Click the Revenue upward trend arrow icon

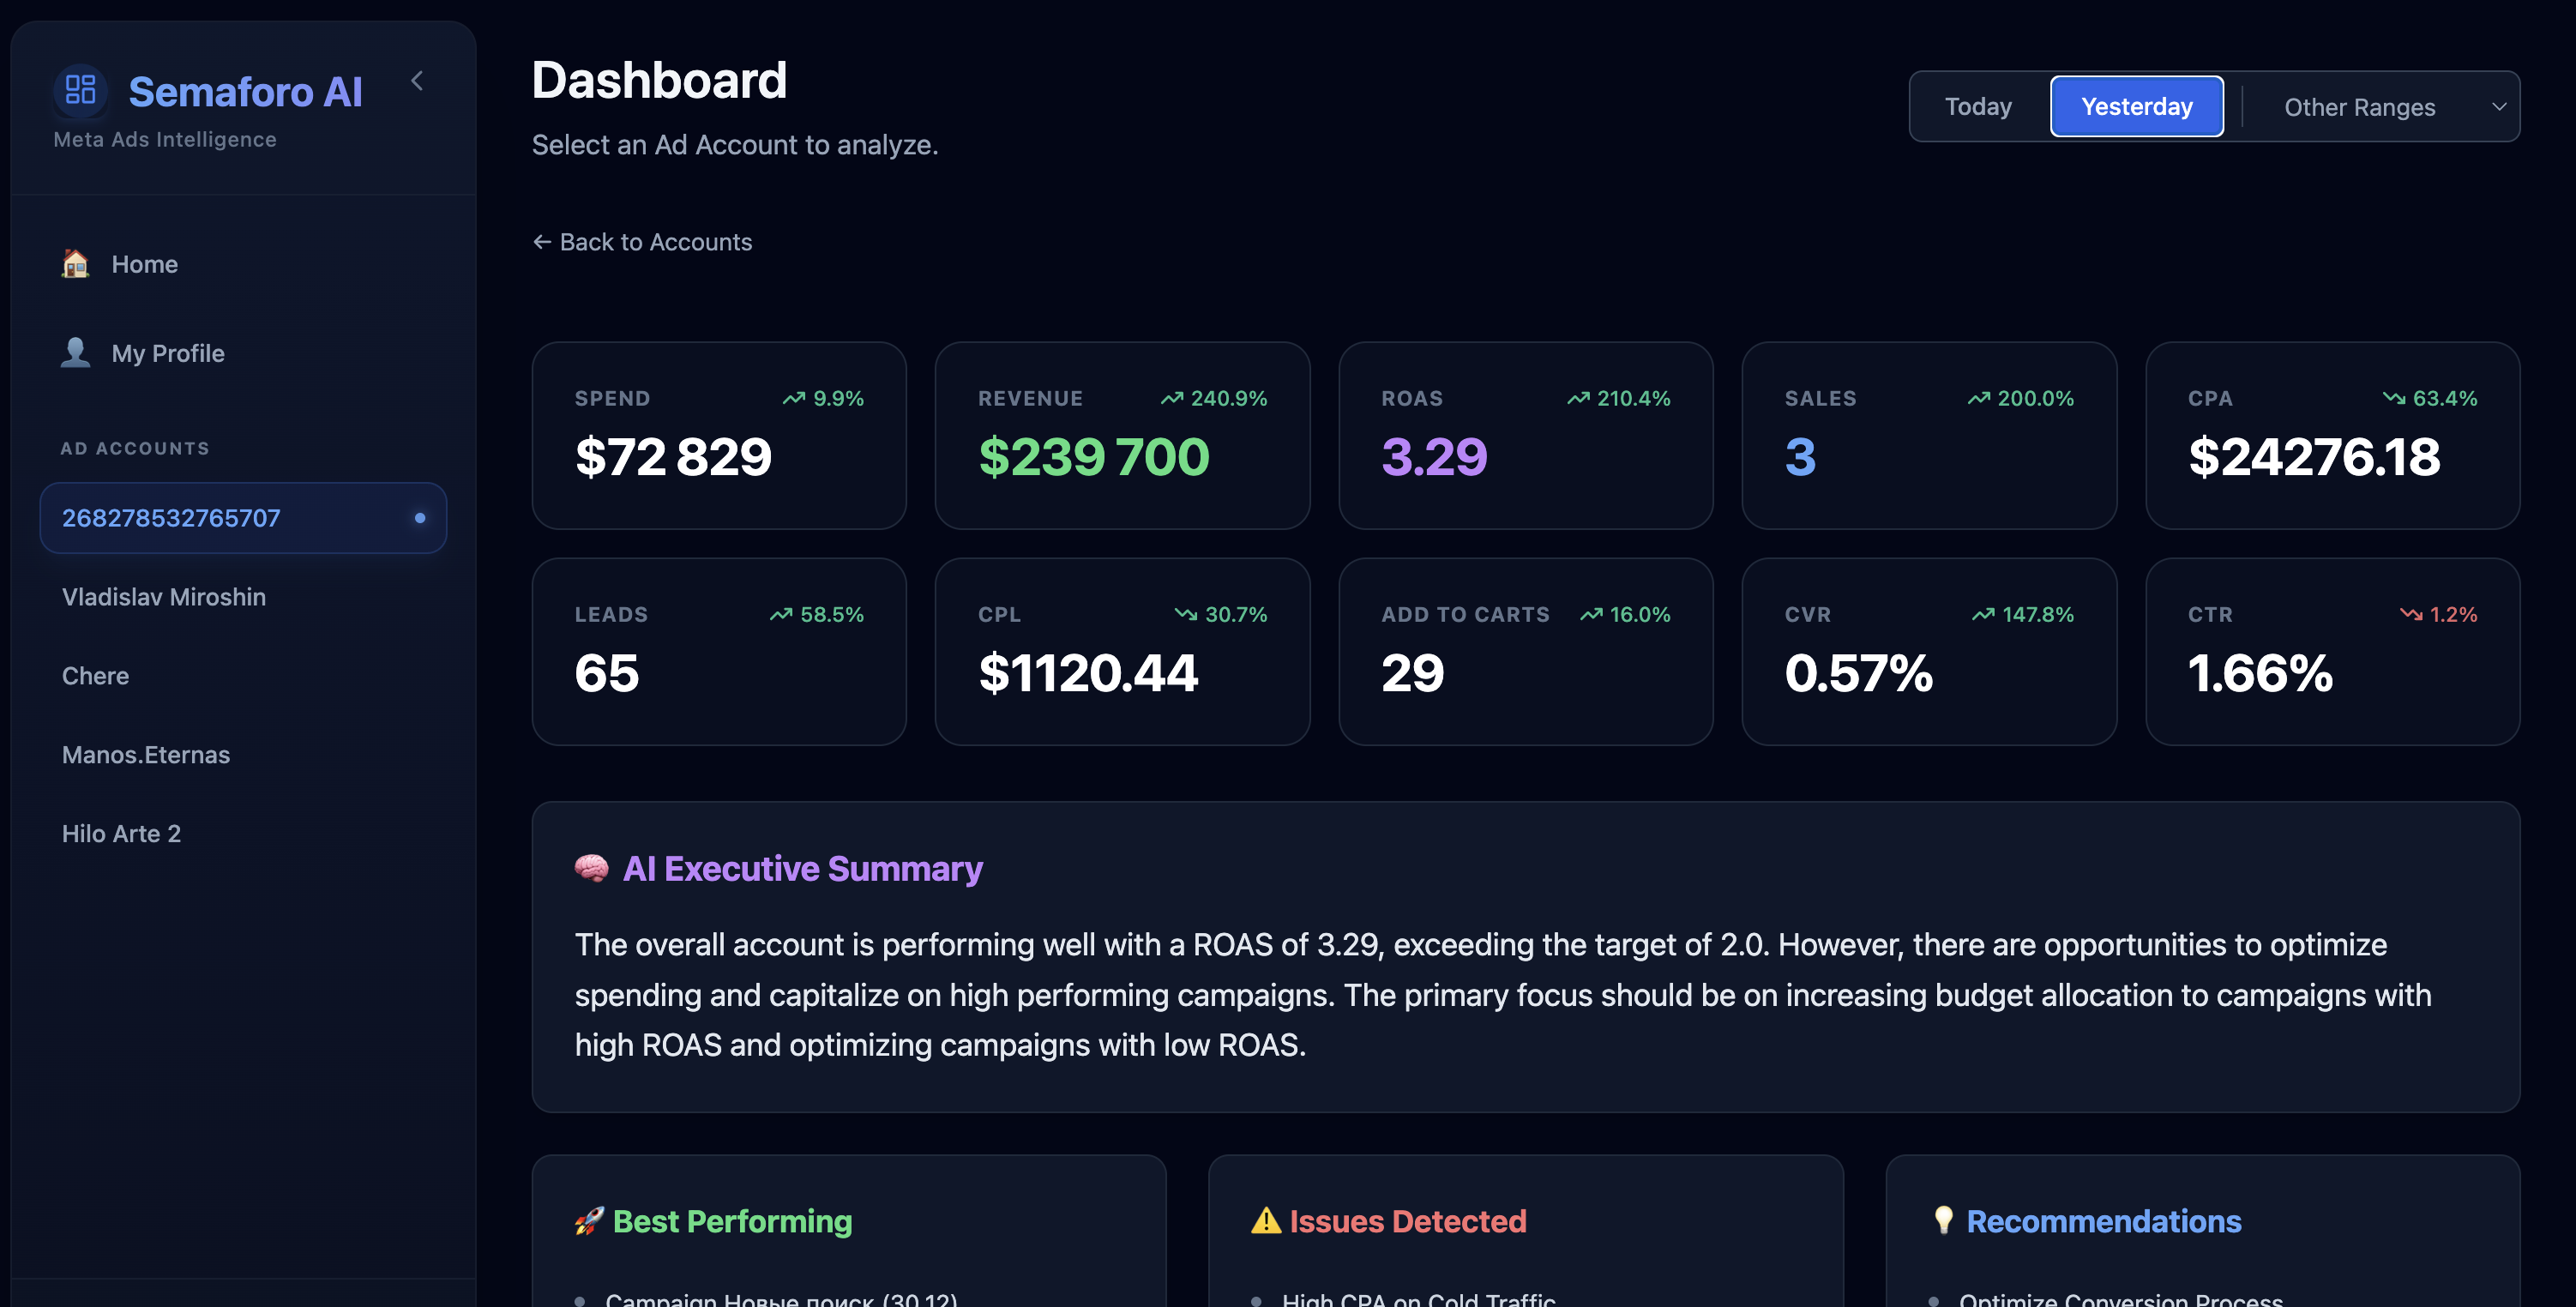(1171, 399)
